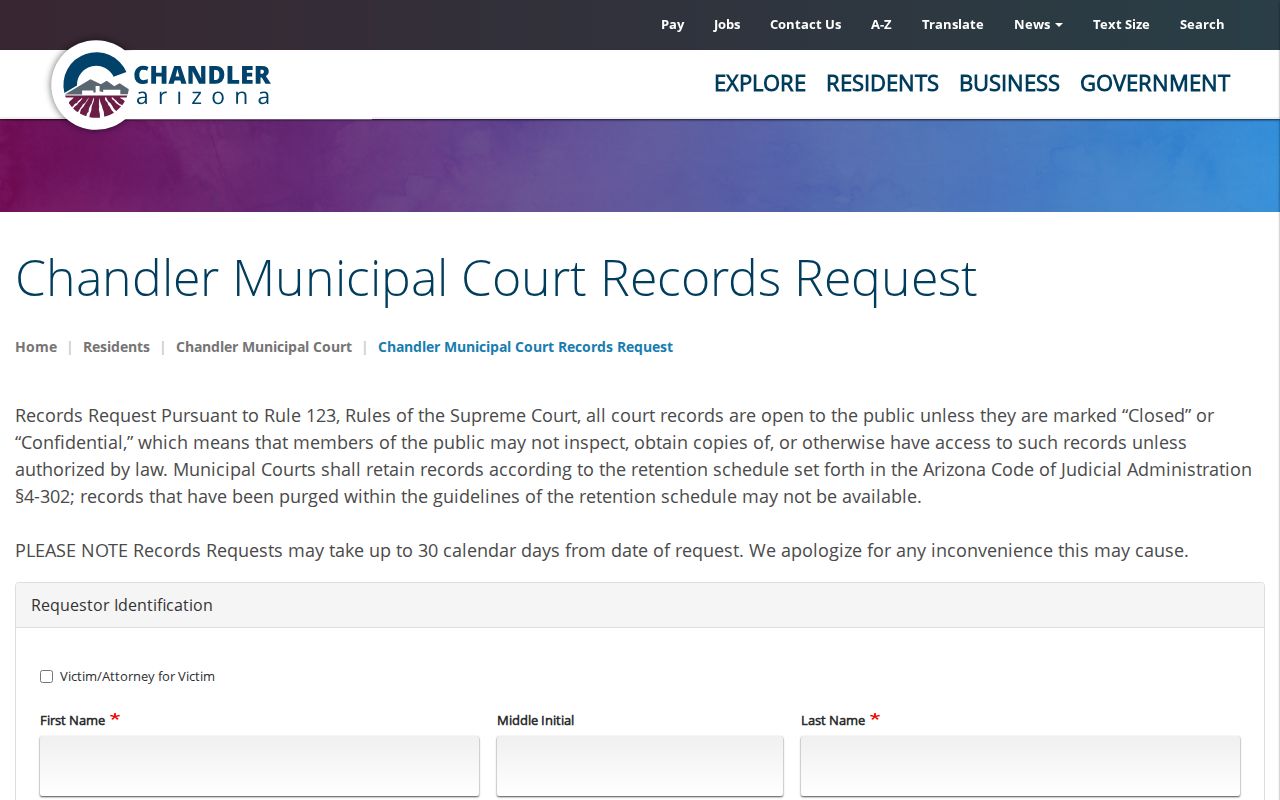Open Chandler Municipal Court breadcrumb
The image size is (1280, 800).
click(x=264, y=347)
